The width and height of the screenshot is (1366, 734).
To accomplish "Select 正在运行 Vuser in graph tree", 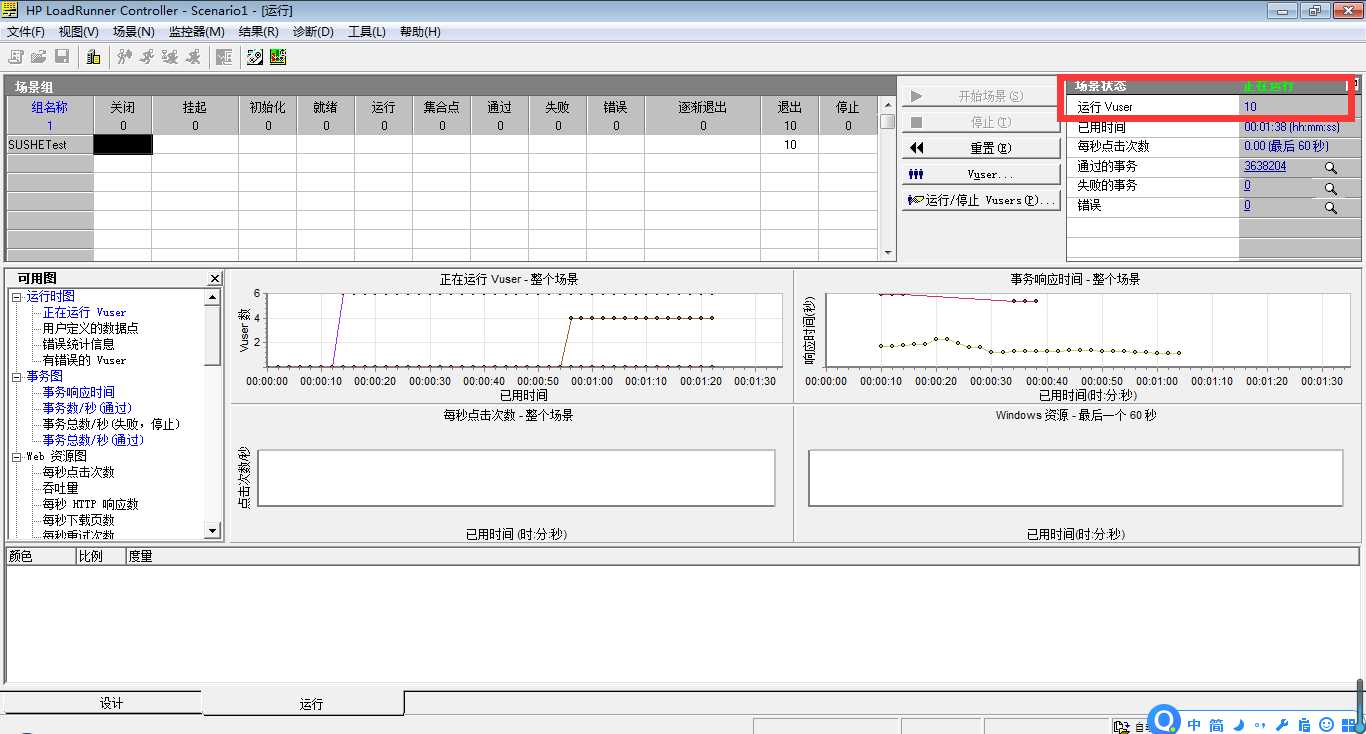I will pyautogui.click(x=84, y=312).
